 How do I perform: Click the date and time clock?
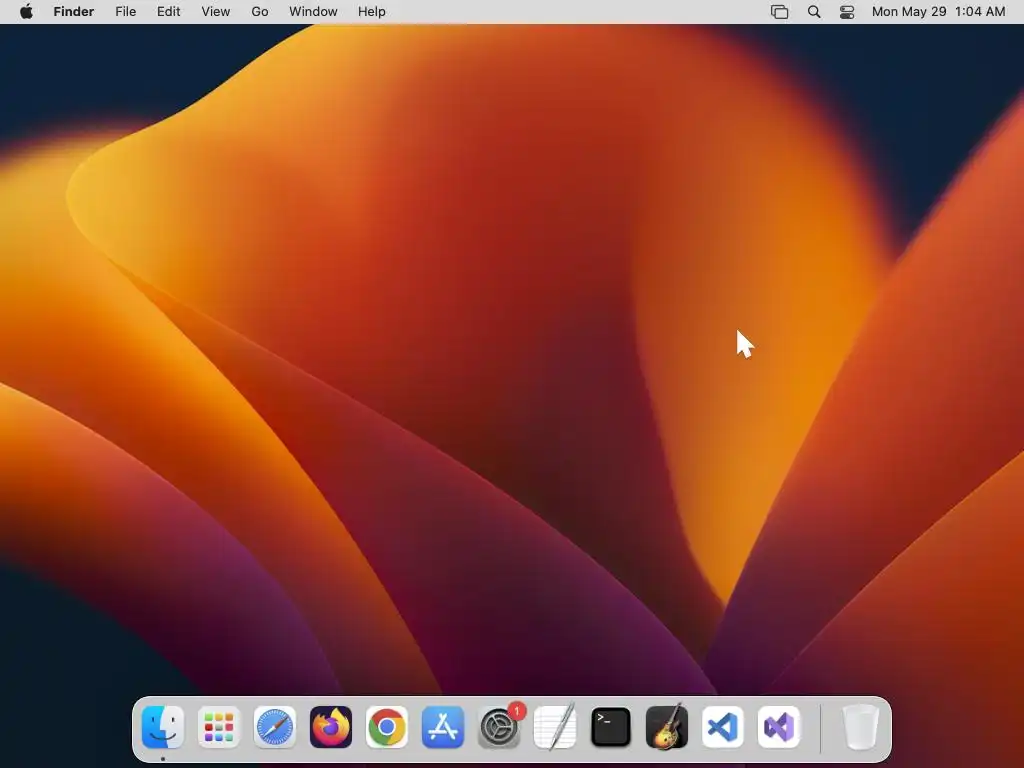(938, 12)
